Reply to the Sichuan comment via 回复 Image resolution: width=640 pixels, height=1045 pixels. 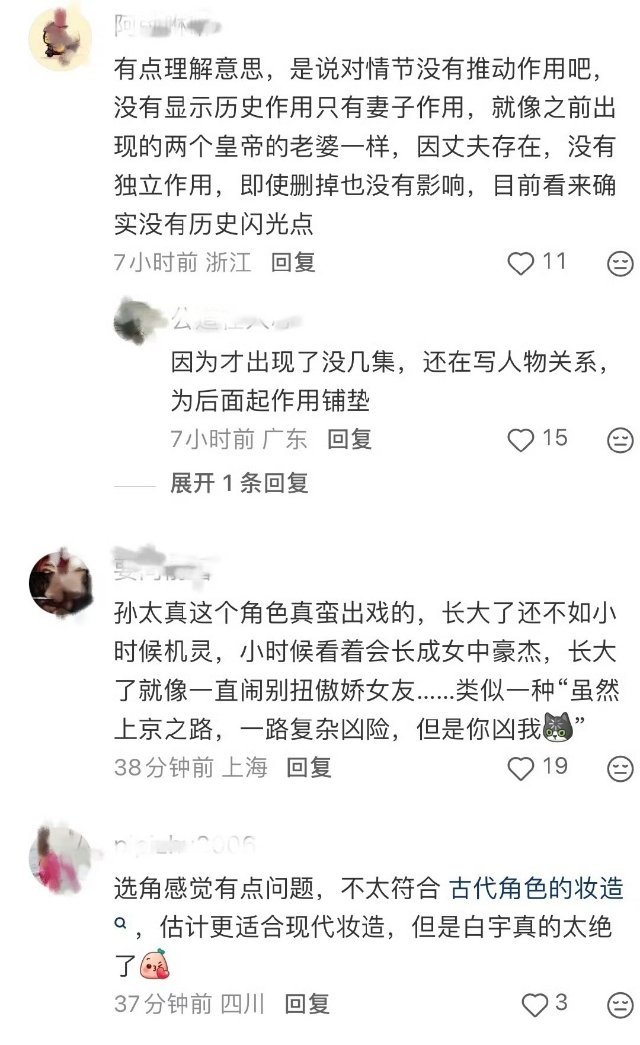pos(307,1004)
